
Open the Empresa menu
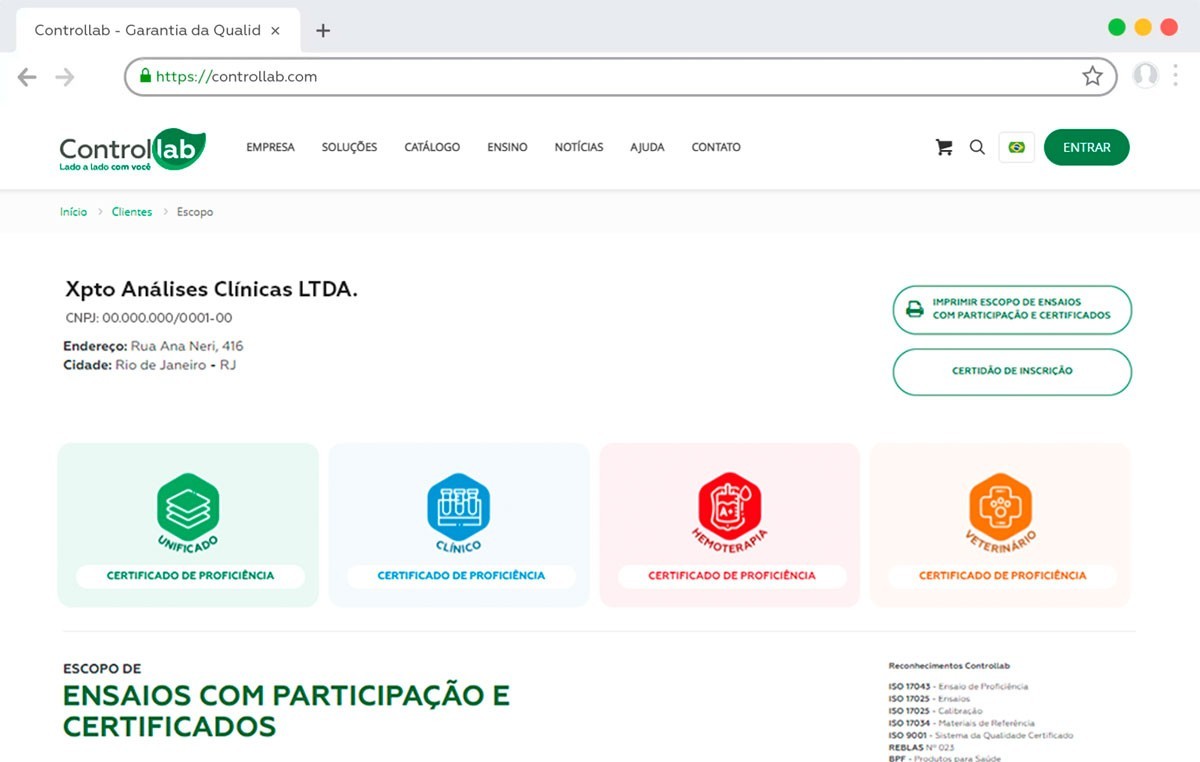[x=271, y=147]
